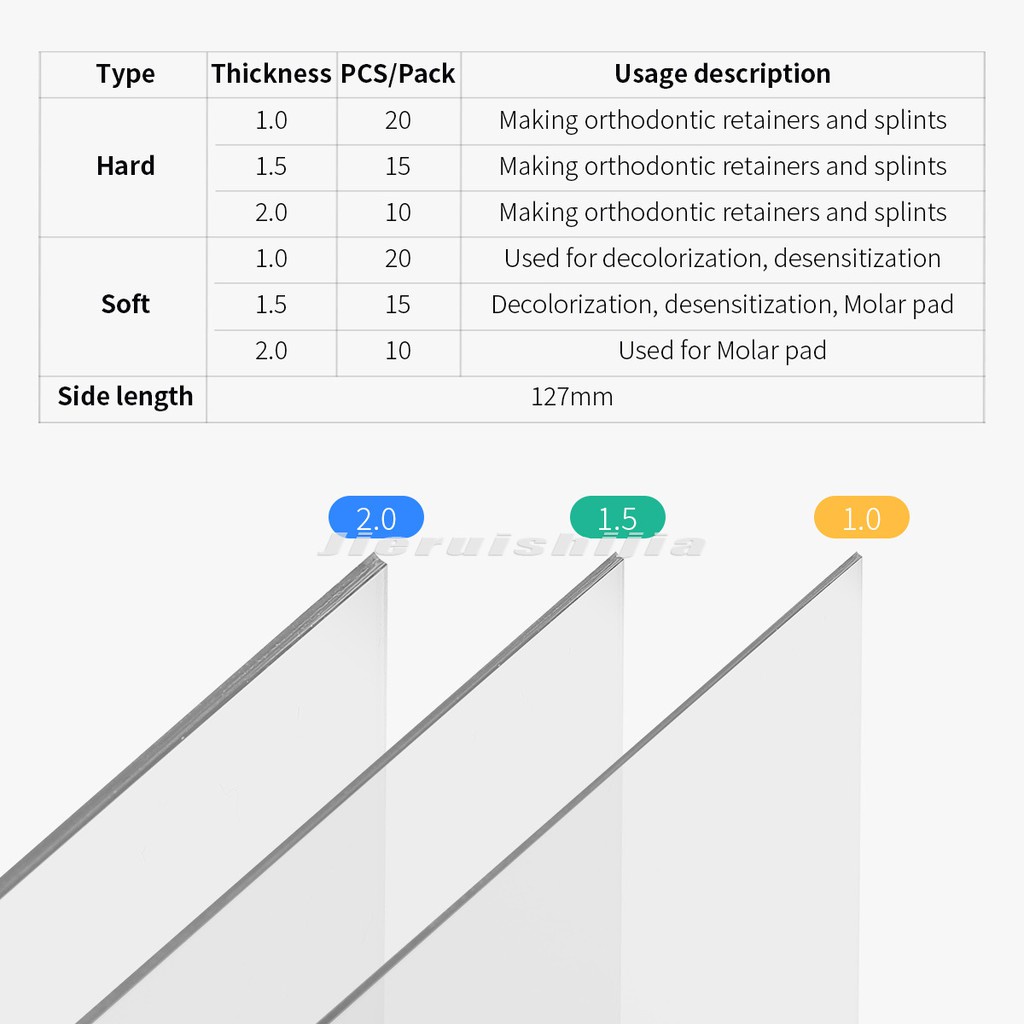Click the blue 2.0 thickness badge

[x=376, y=518]
